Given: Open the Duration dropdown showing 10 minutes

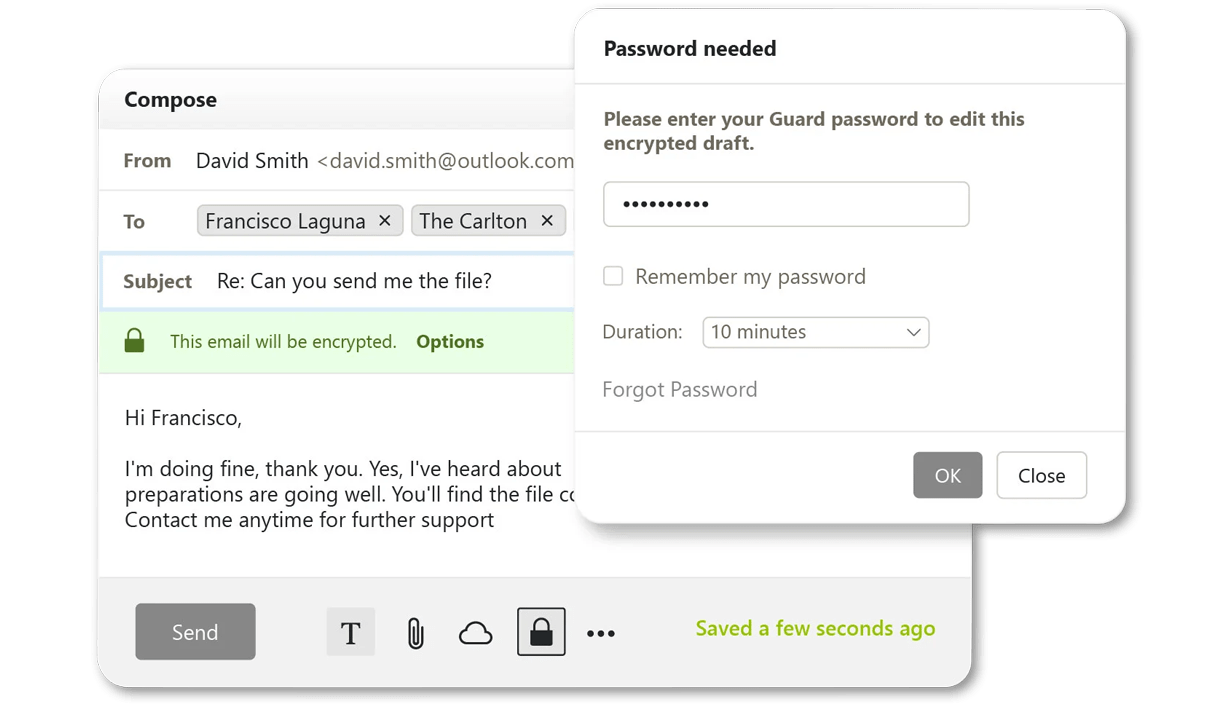Looking at the screenshot, I should pyautogui.click(x=816, y=332).
